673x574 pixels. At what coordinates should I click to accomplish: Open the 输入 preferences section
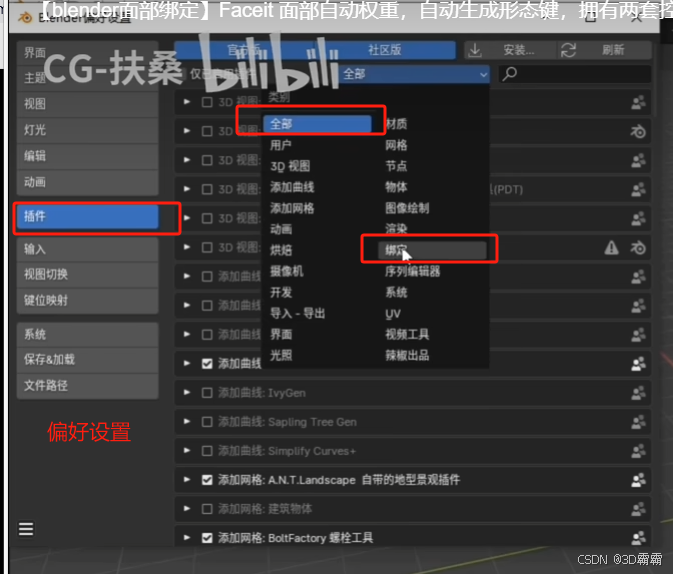(x=88, y=249)
